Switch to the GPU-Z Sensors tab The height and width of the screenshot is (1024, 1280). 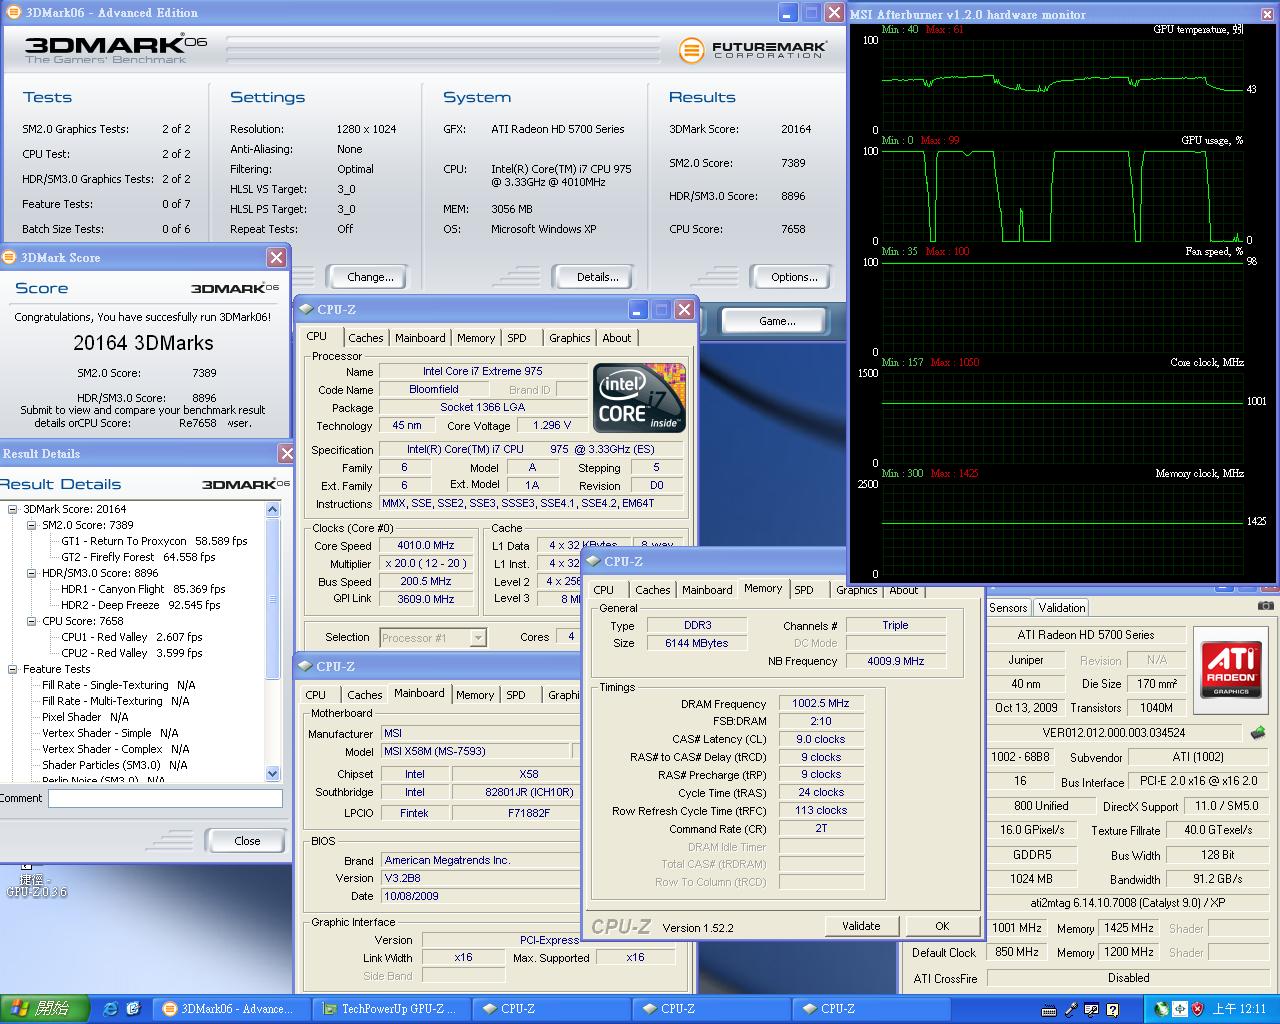(x=1008, y=608)
